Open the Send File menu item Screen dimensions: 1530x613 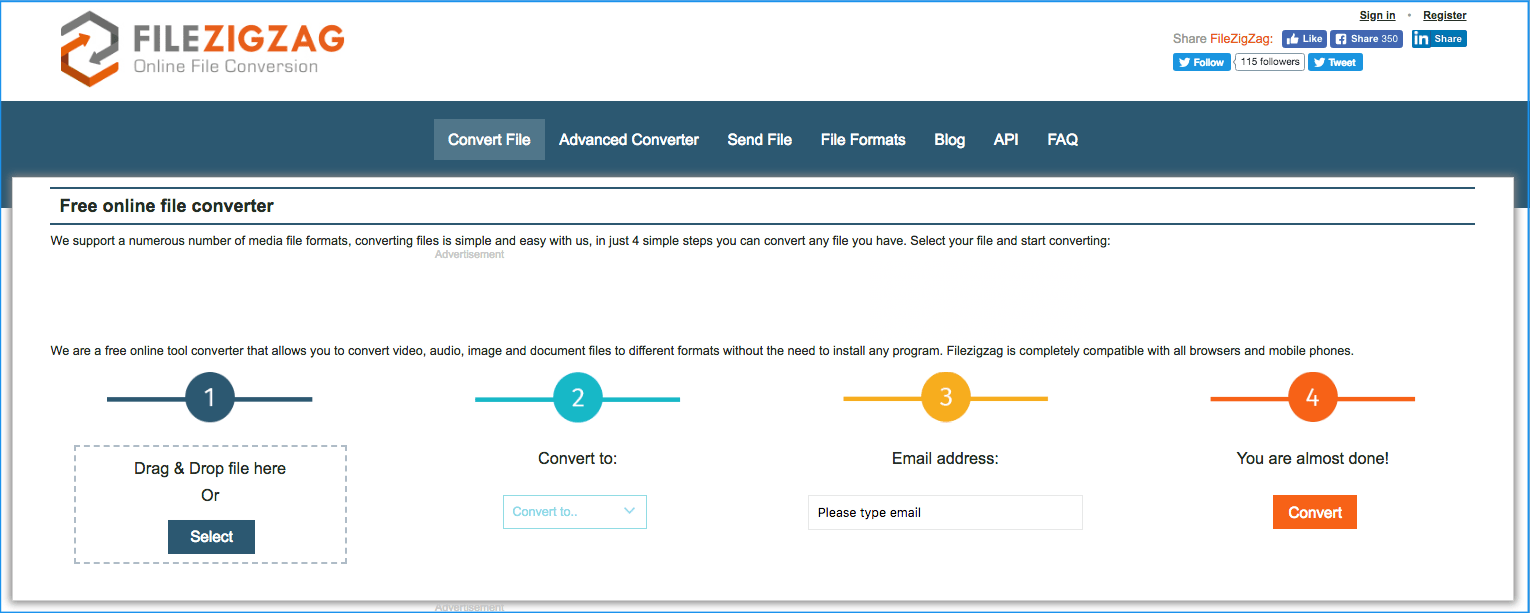760,140
